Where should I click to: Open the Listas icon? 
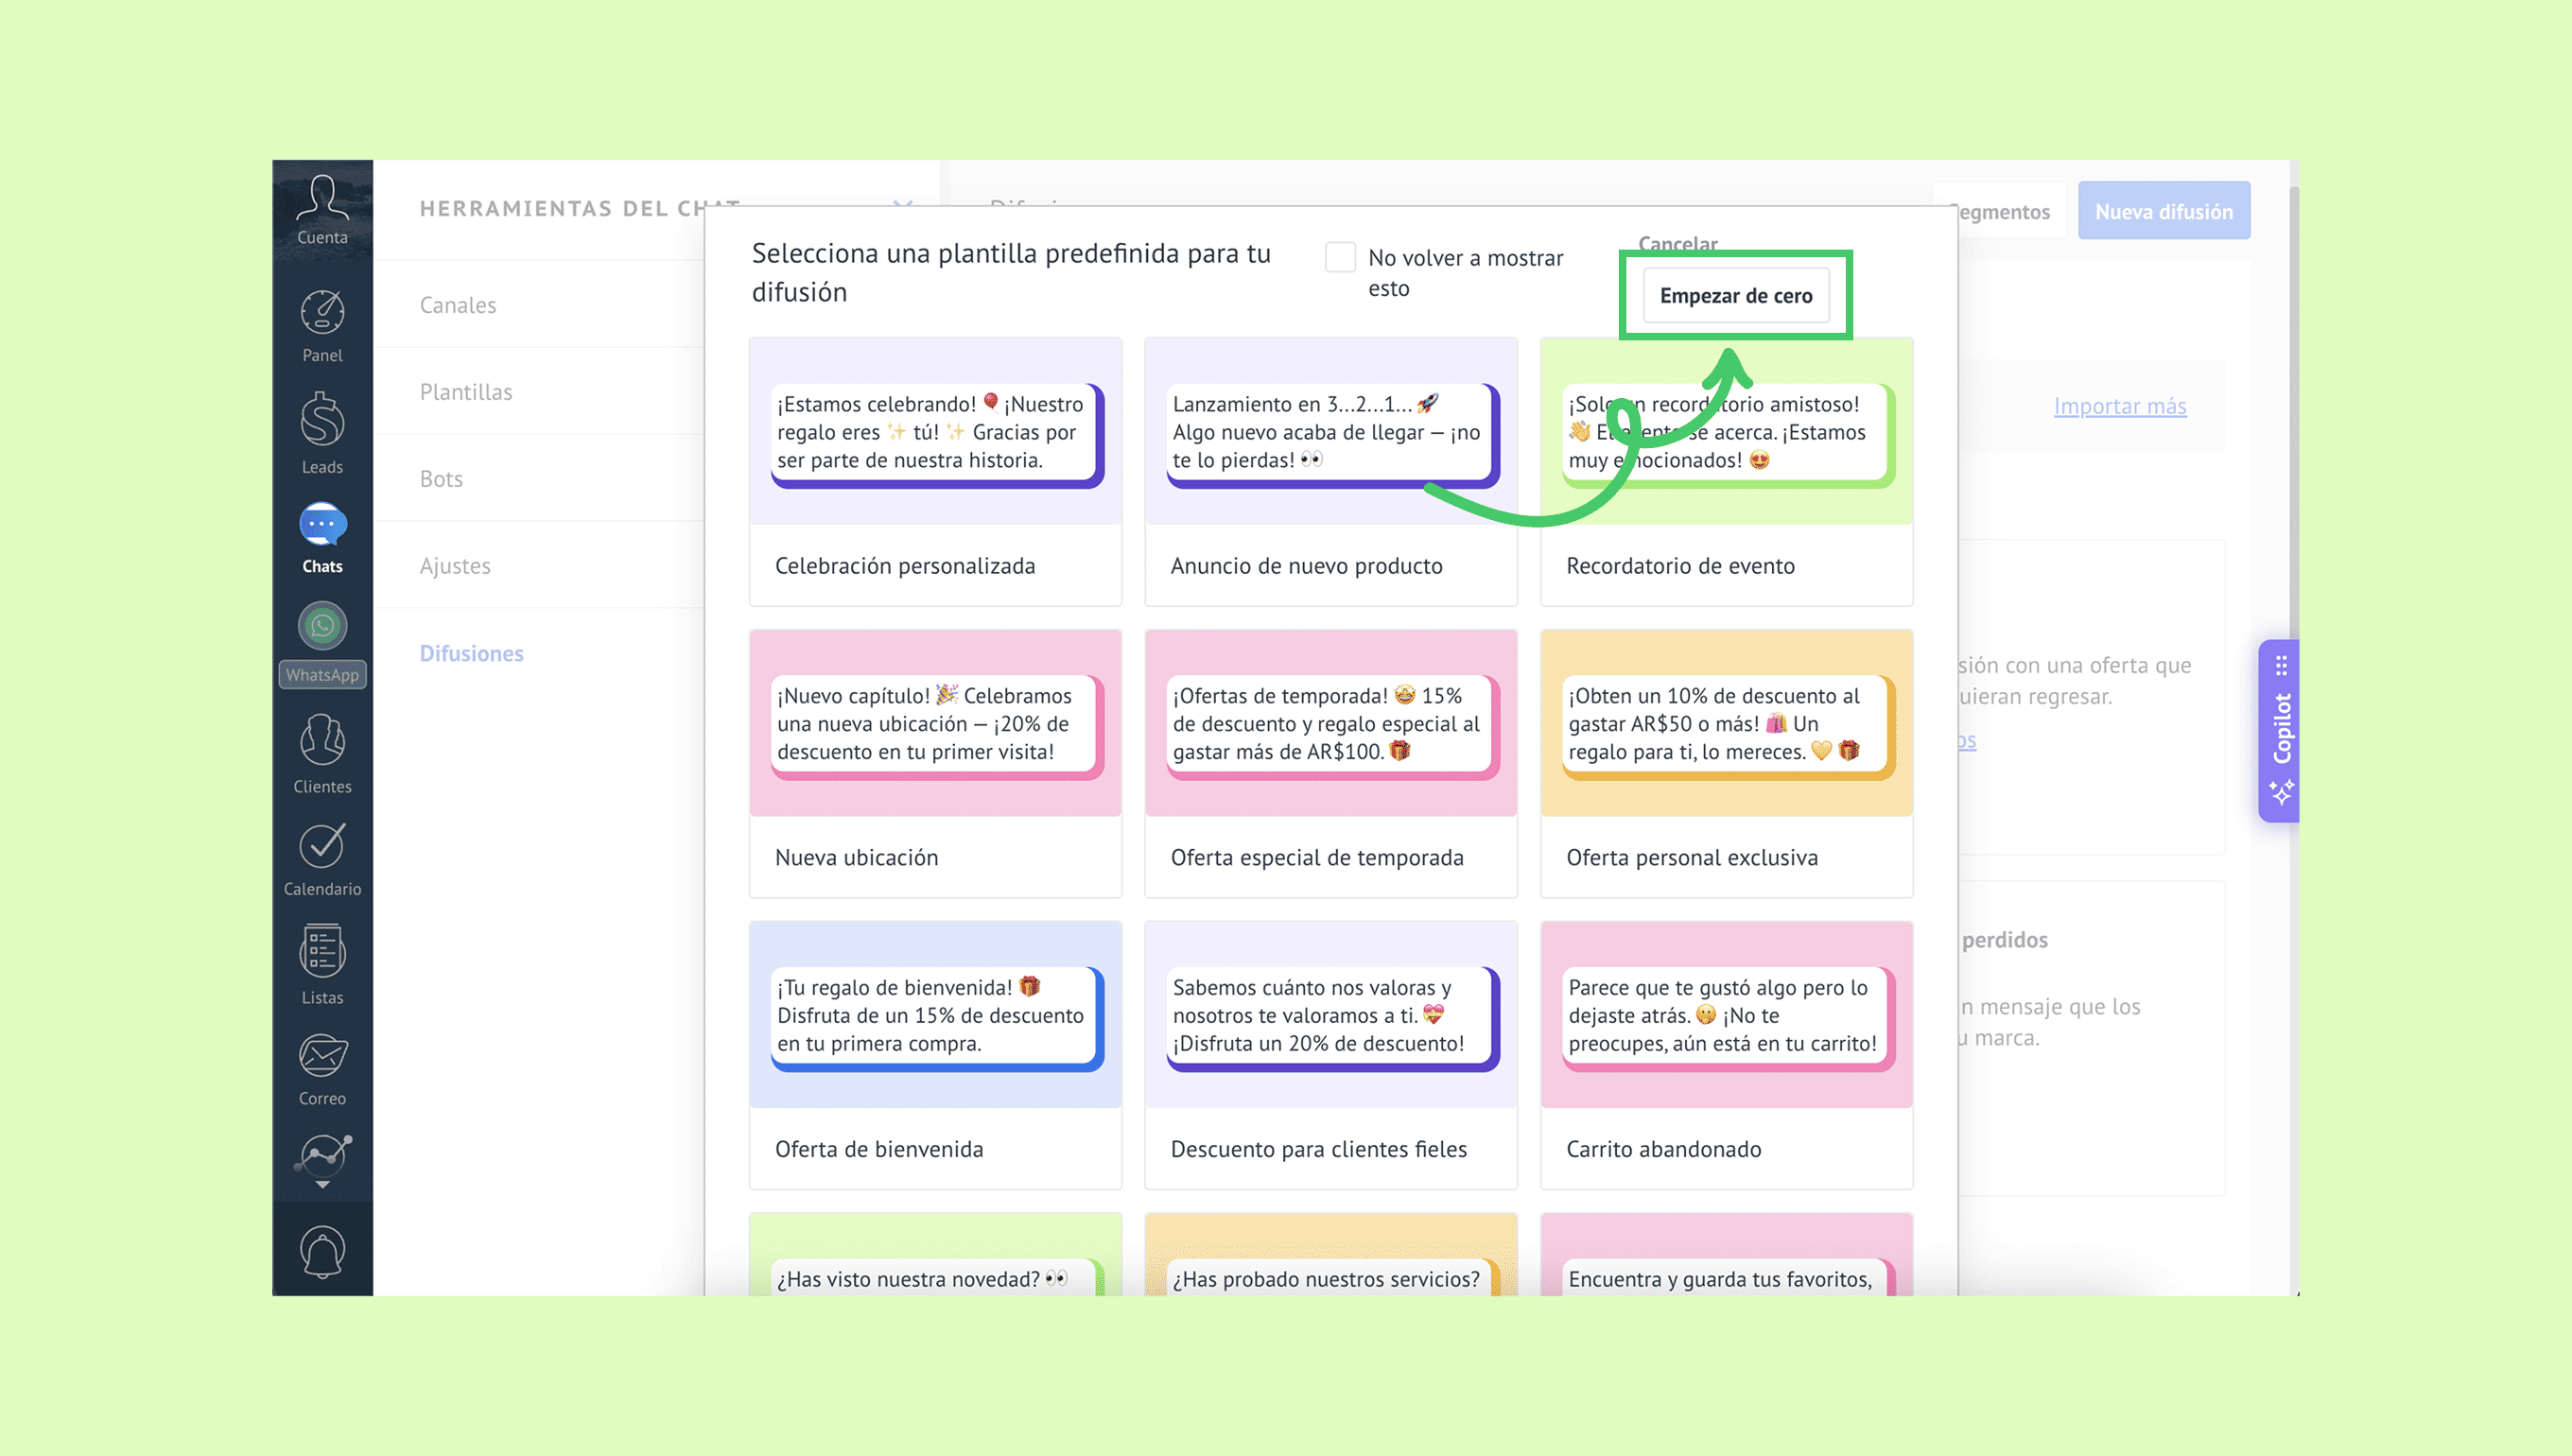click(x=322, y=952)
